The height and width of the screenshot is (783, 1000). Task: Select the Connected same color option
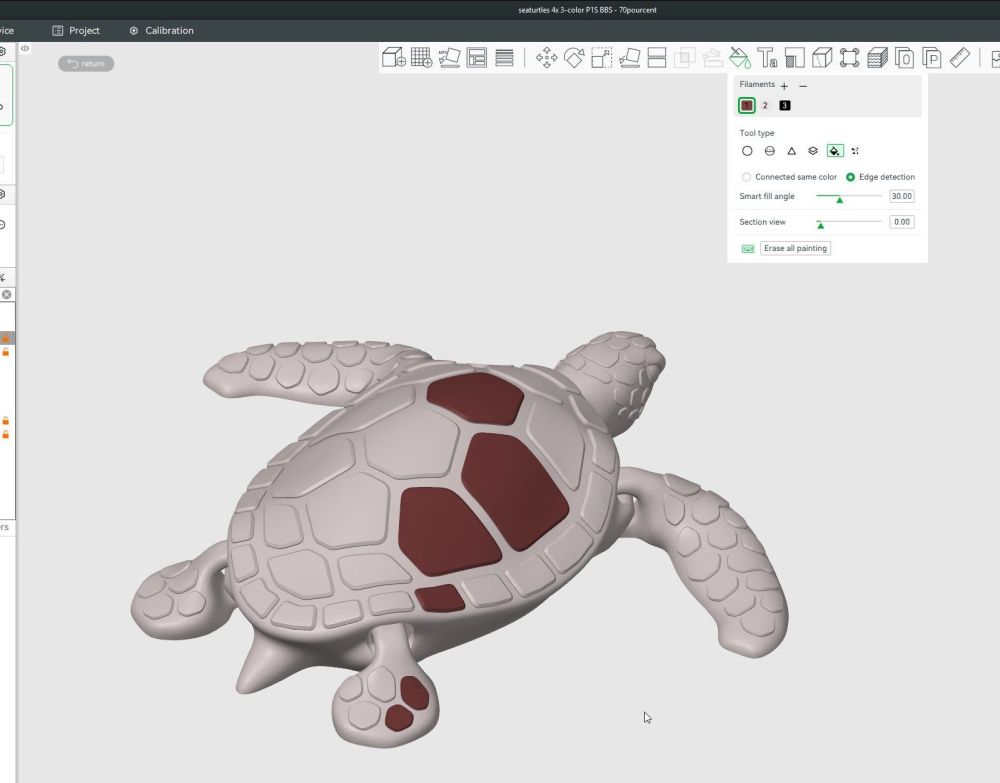(x=747, y=177)
